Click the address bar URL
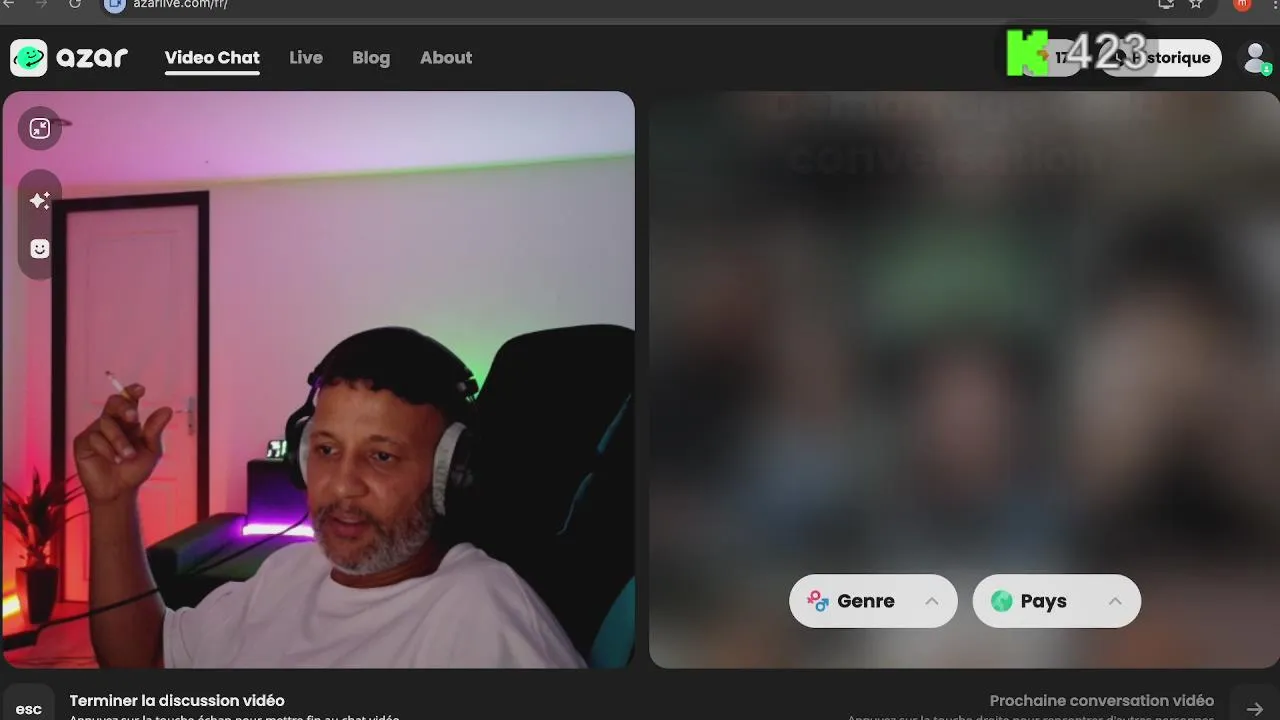The image size is (1280, 720). tap(180, 4)
